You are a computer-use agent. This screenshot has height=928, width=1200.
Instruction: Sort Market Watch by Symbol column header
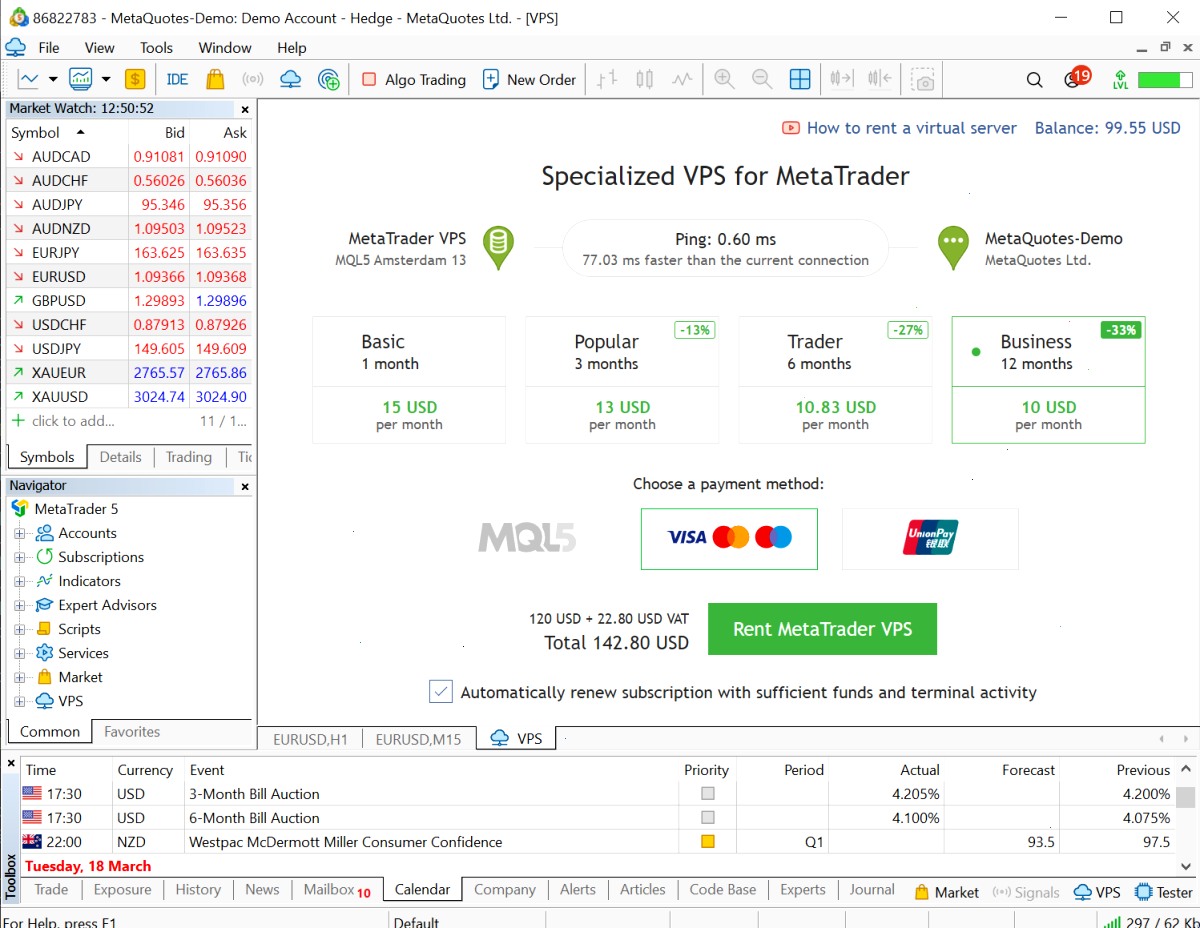click(67, 132)
